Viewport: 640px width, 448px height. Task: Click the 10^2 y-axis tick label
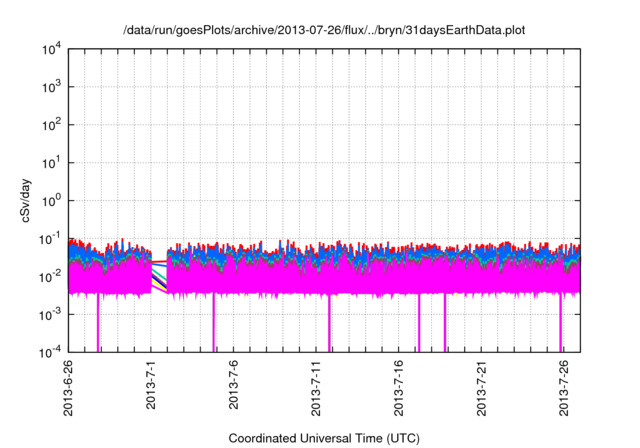pyautogui.click(x=51, y=125)
